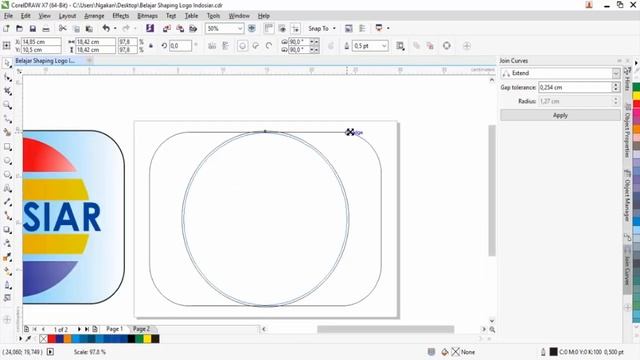Select the Ellipse tool
This screenshot has width=640, height=360.
coord(7,160)
